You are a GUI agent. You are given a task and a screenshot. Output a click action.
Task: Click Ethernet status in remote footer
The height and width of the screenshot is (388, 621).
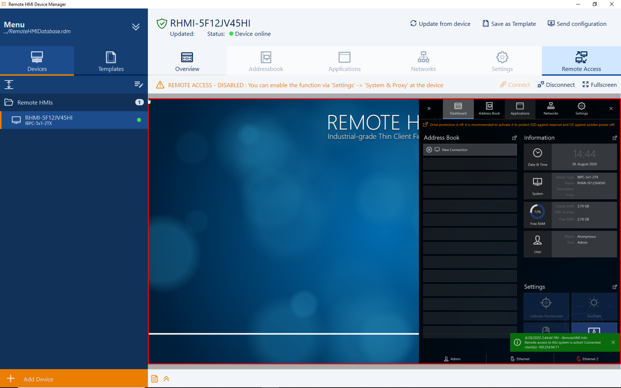tap(520, 359)
